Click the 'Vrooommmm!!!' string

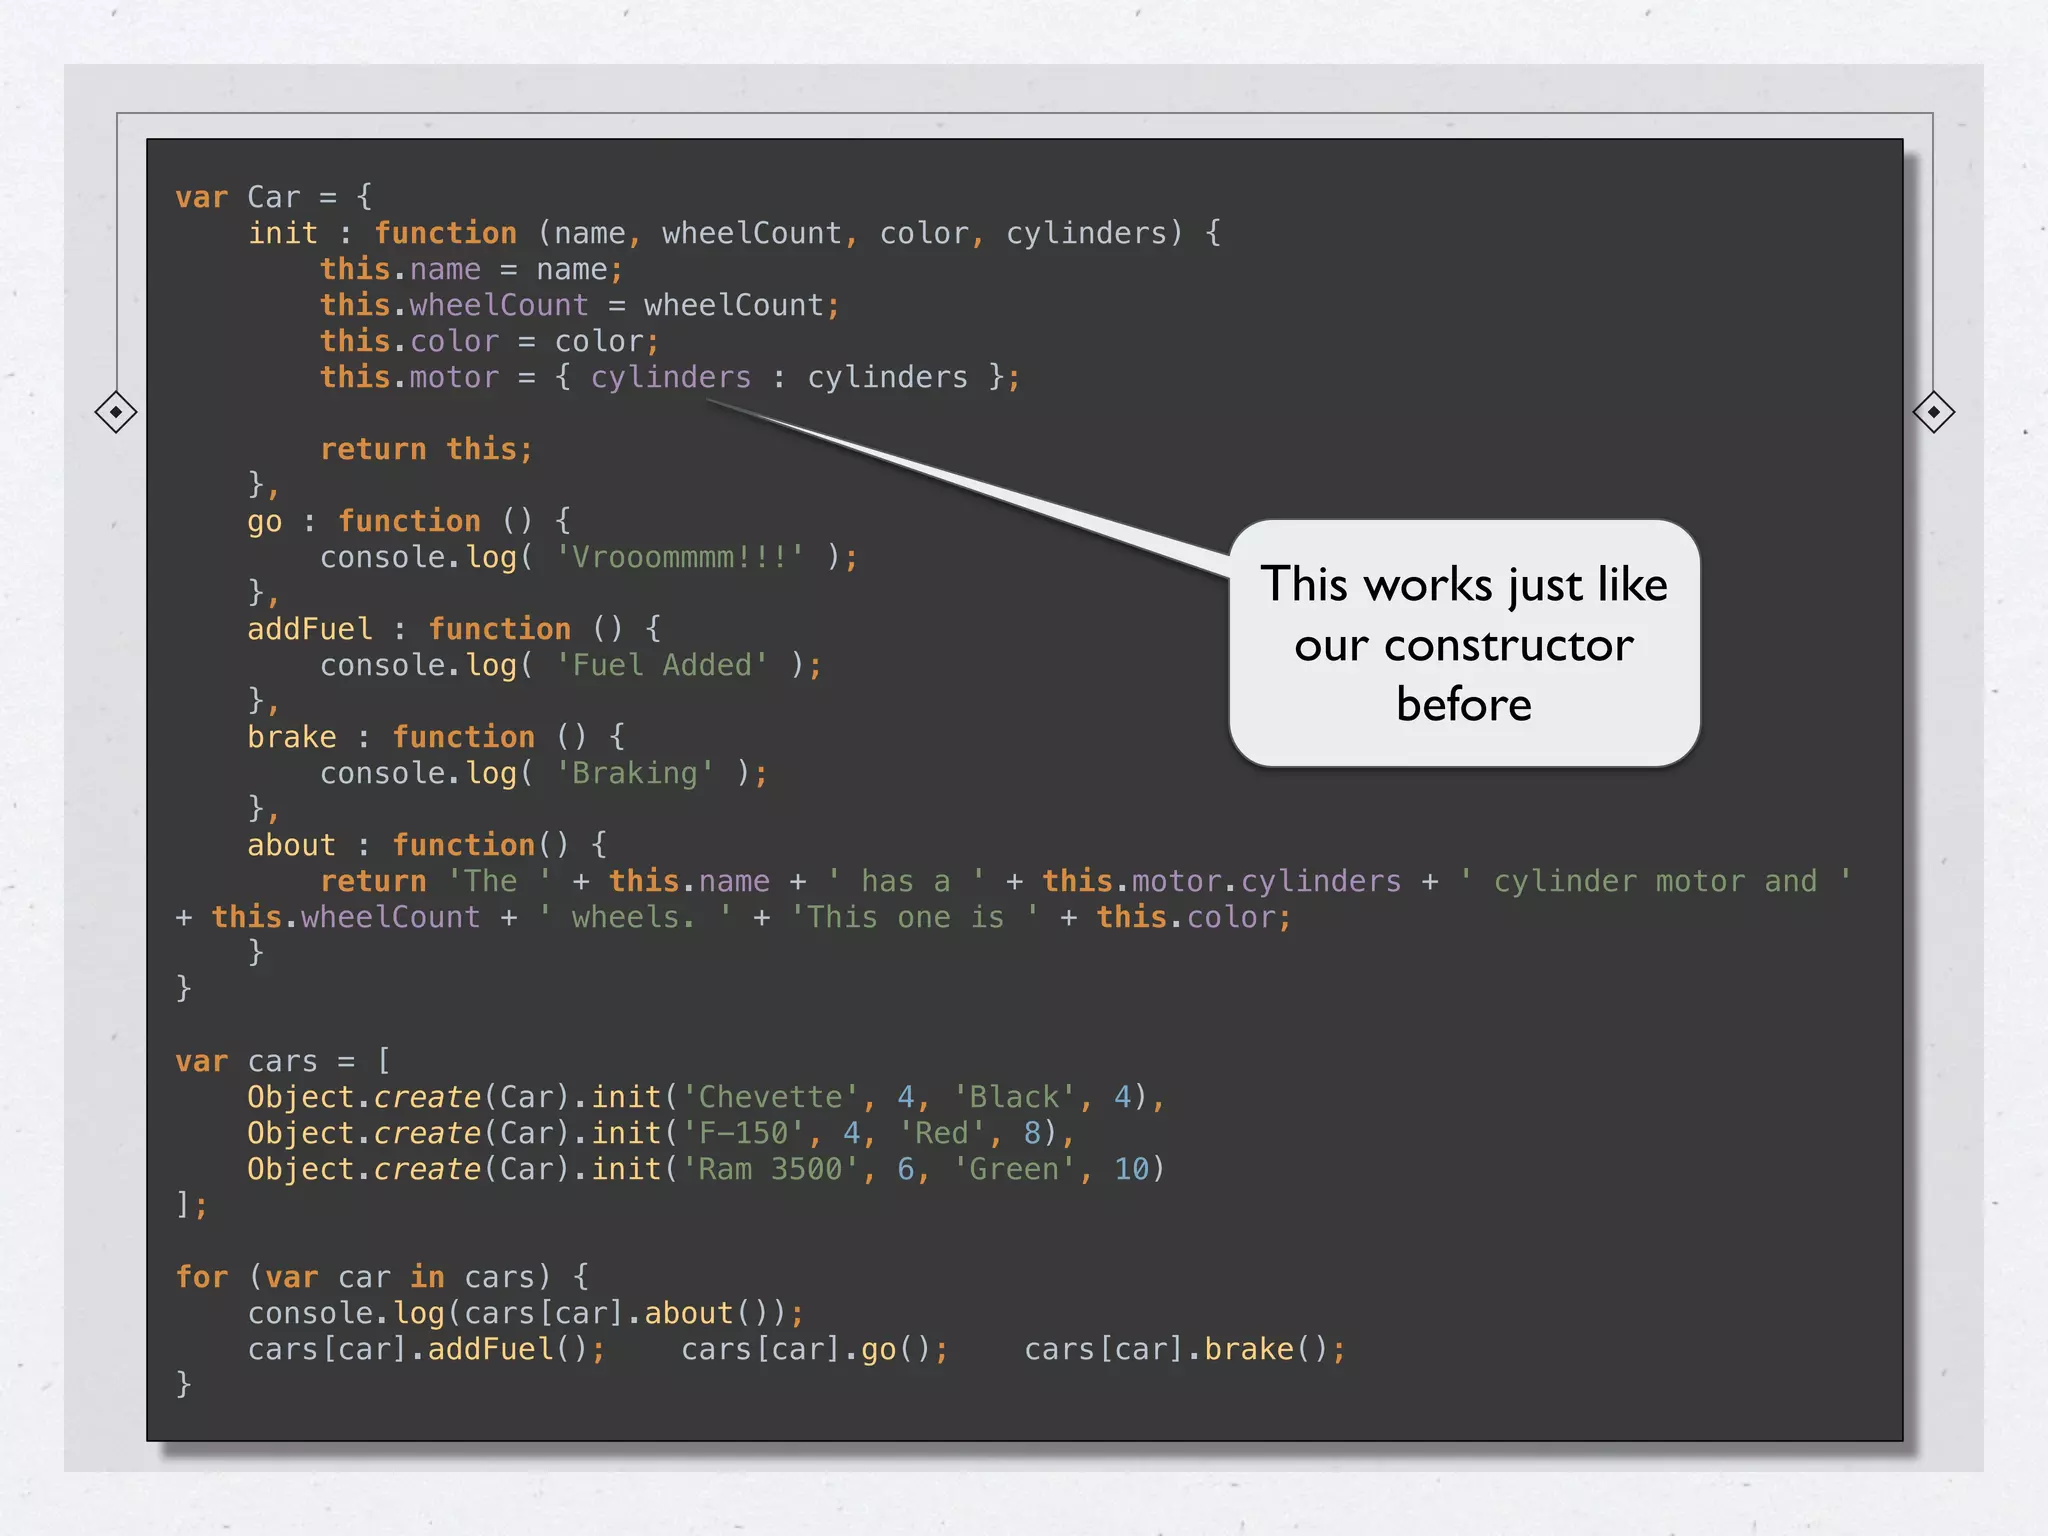click(680, 557)
